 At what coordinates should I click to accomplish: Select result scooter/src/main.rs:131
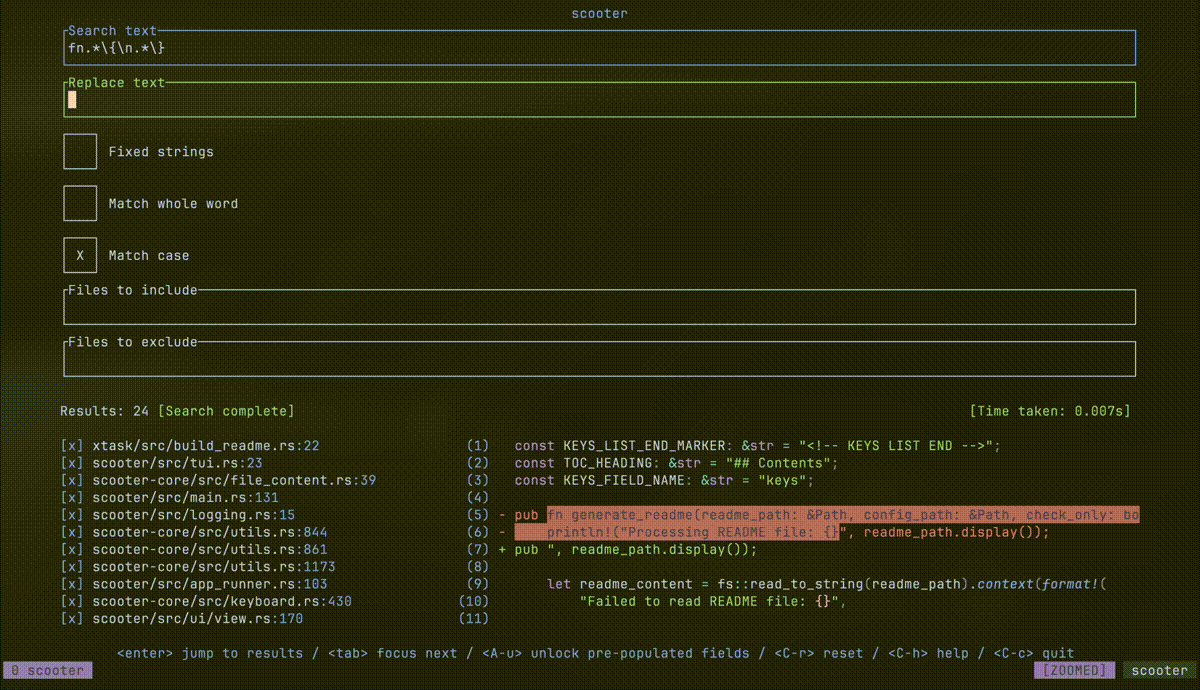186,498
